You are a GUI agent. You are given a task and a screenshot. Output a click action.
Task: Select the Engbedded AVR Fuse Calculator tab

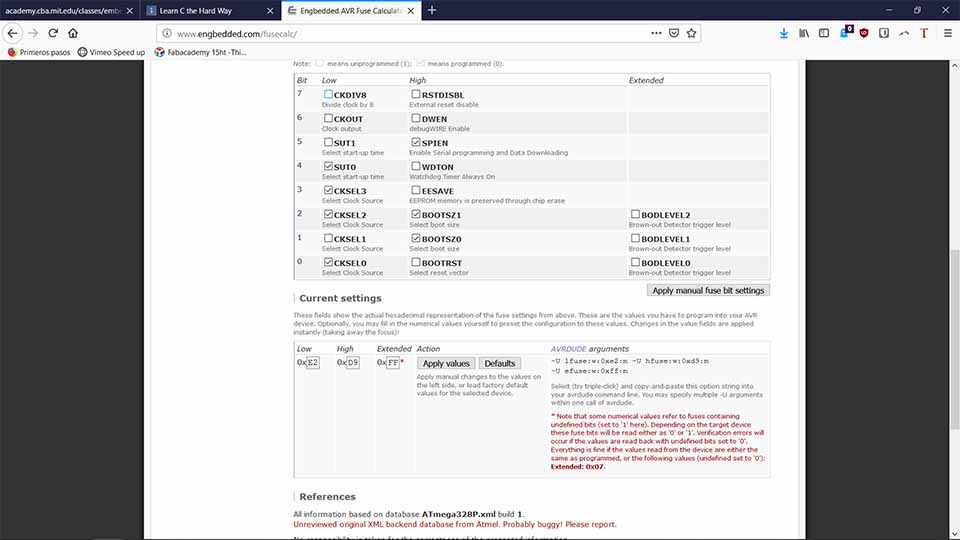[351, 11]
